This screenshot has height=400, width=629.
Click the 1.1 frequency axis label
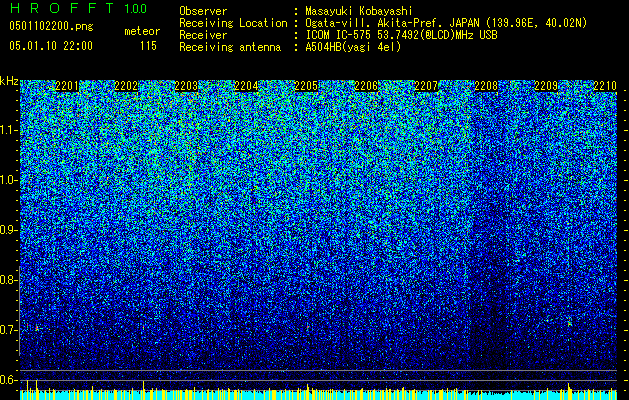coord(8,130)
